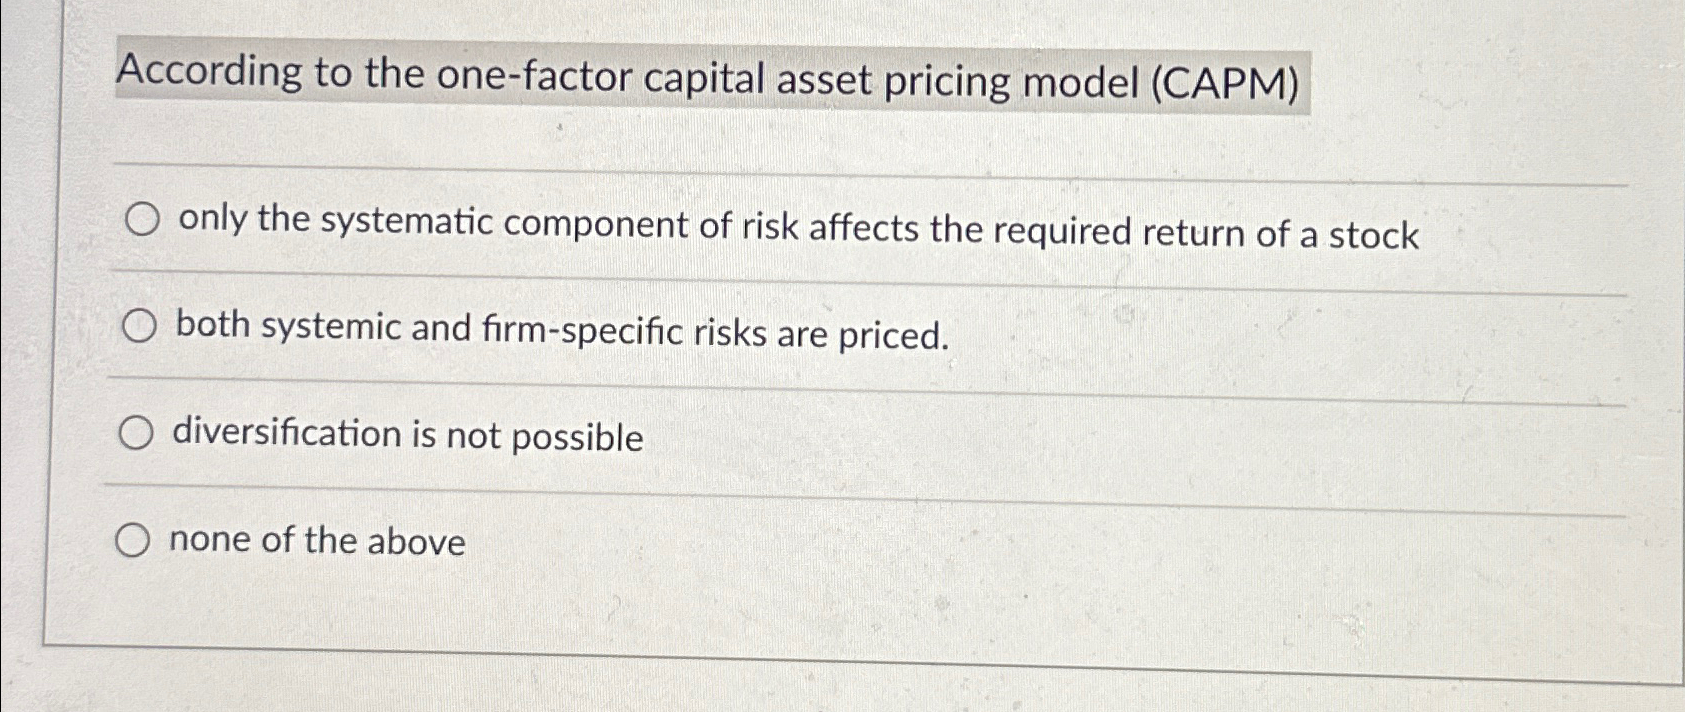Screen dimensions: 1685x712
Task: Pick the 'diversification is not possible' option
Action: coord(135,435)
